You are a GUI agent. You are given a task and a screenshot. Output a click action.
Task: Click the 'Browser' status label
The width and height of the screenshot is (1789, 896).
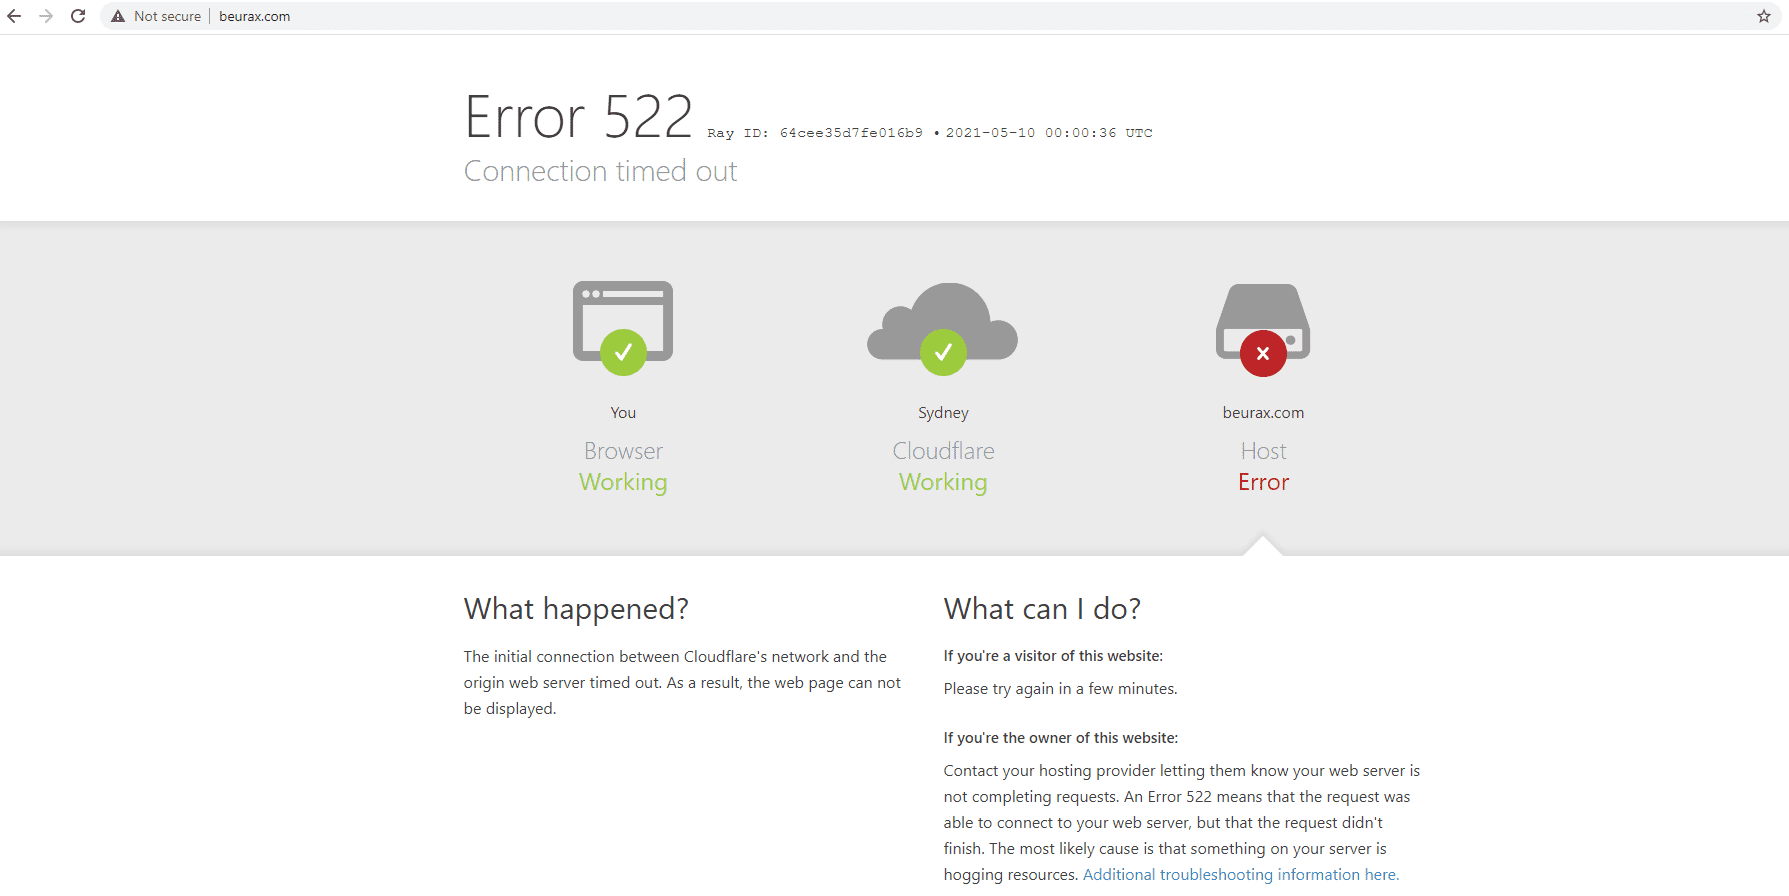(x=623, y=451)
